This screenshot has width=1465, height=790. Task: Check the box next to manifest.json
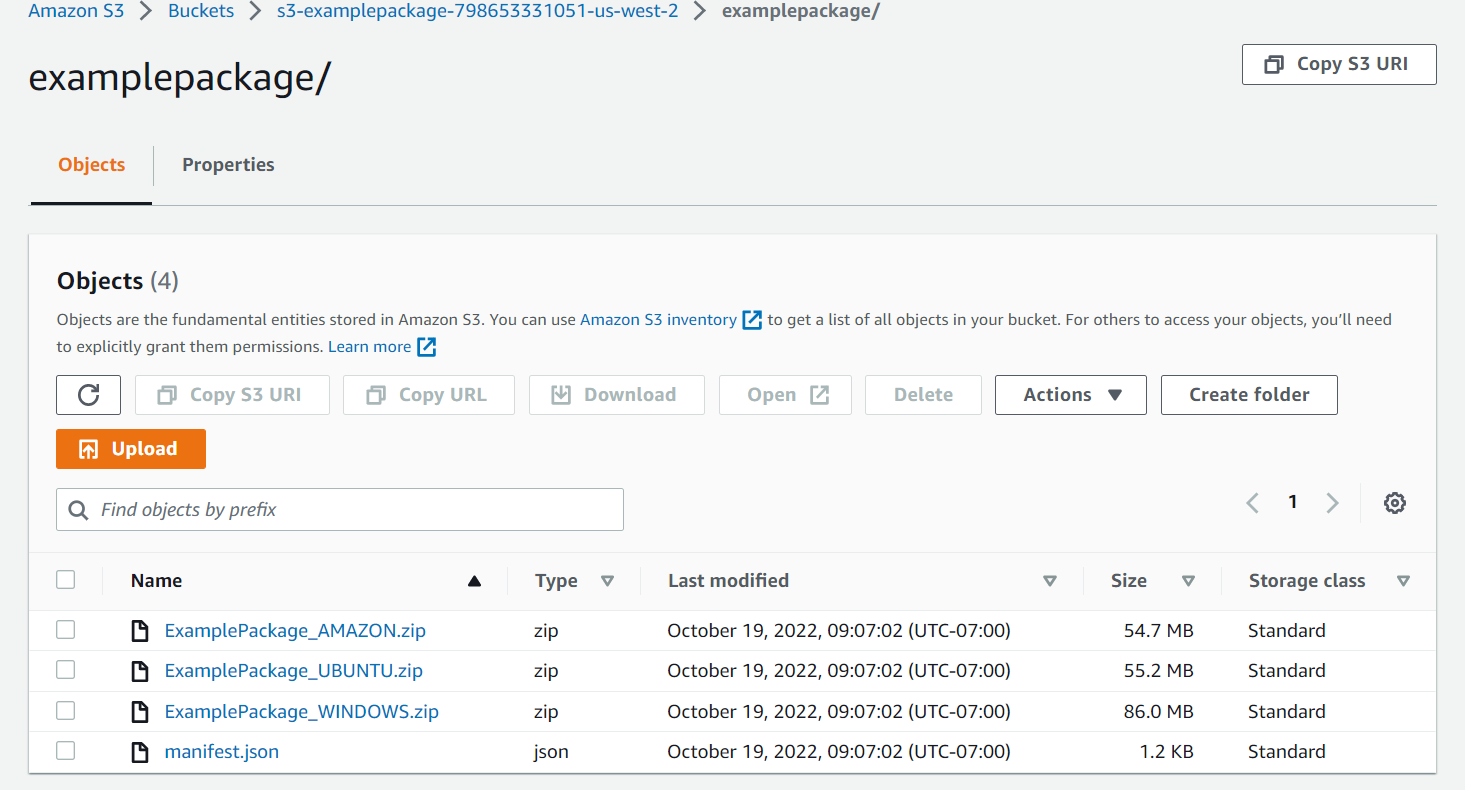point(65,750)
